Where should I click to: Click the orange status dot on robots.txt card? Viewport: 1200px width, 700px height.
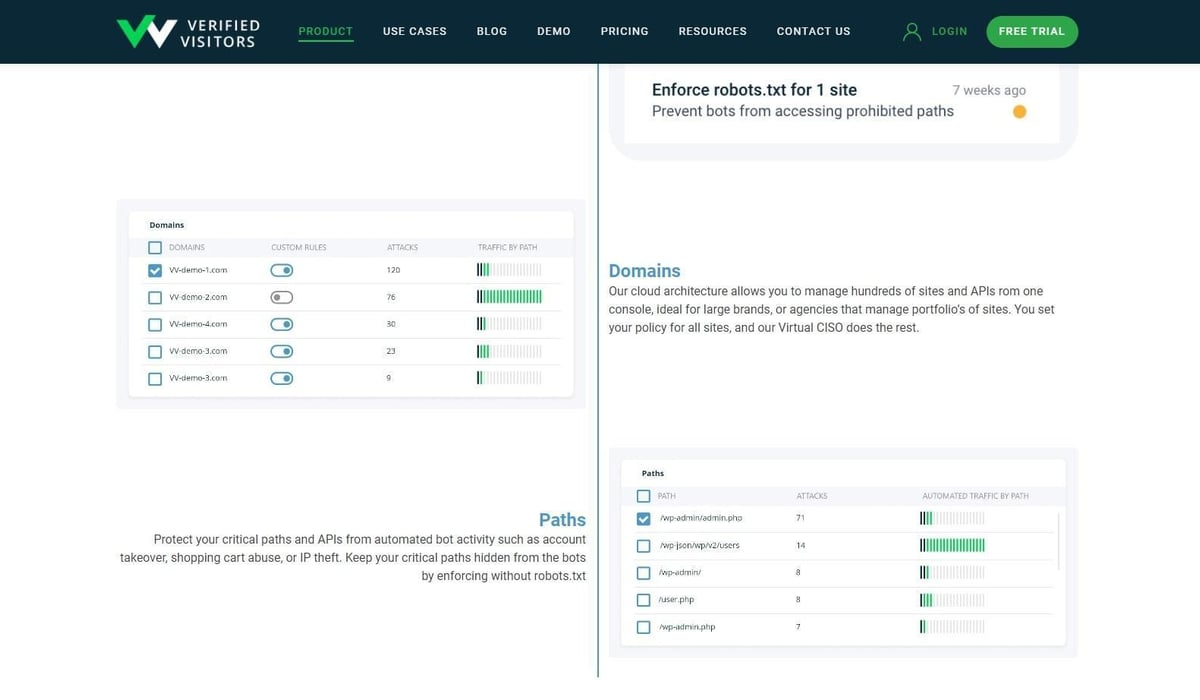point(1019,112)
